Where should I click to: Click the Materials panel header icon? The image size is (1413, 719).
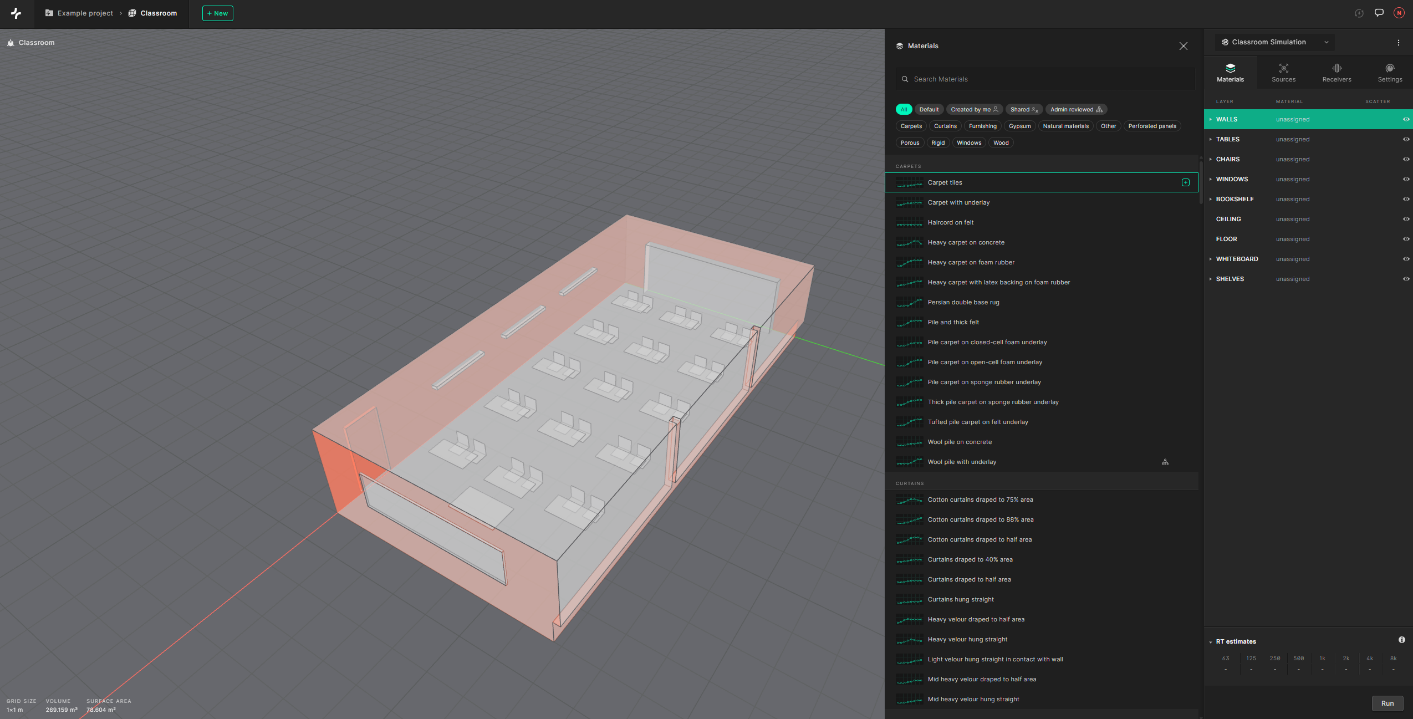point(900,46)
